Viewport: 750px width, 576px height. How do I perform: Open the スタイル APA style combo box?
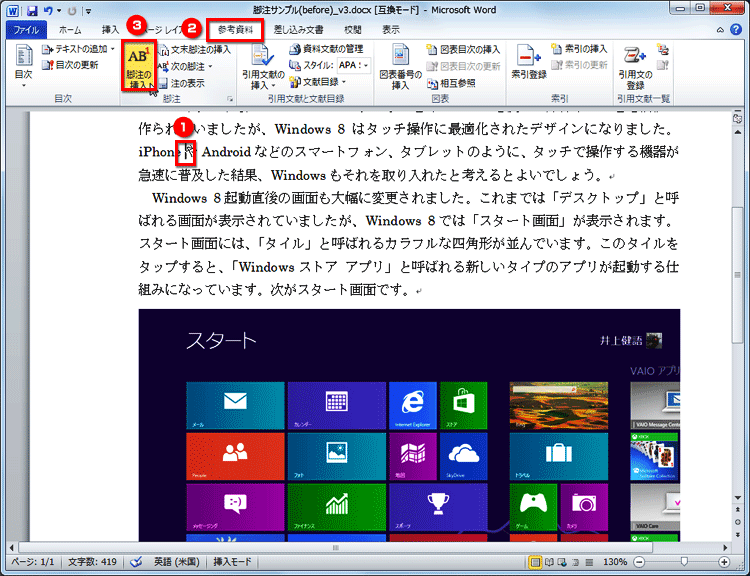tap(354, 65)
